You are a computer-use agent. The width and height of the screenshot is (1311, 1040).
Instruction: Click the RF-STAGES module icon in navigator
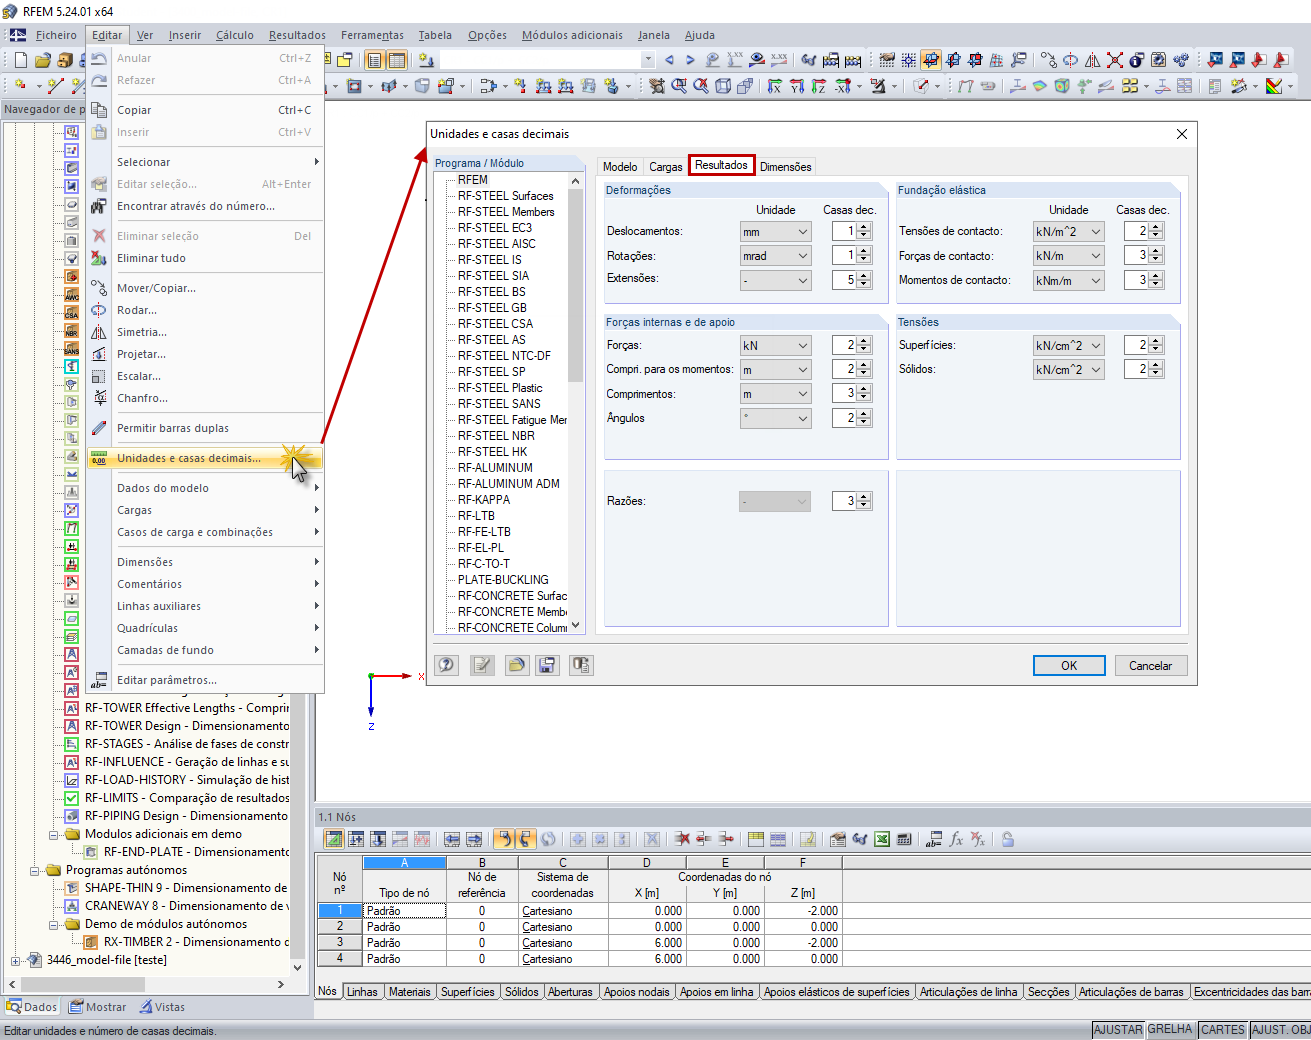[x=72, y=744]
